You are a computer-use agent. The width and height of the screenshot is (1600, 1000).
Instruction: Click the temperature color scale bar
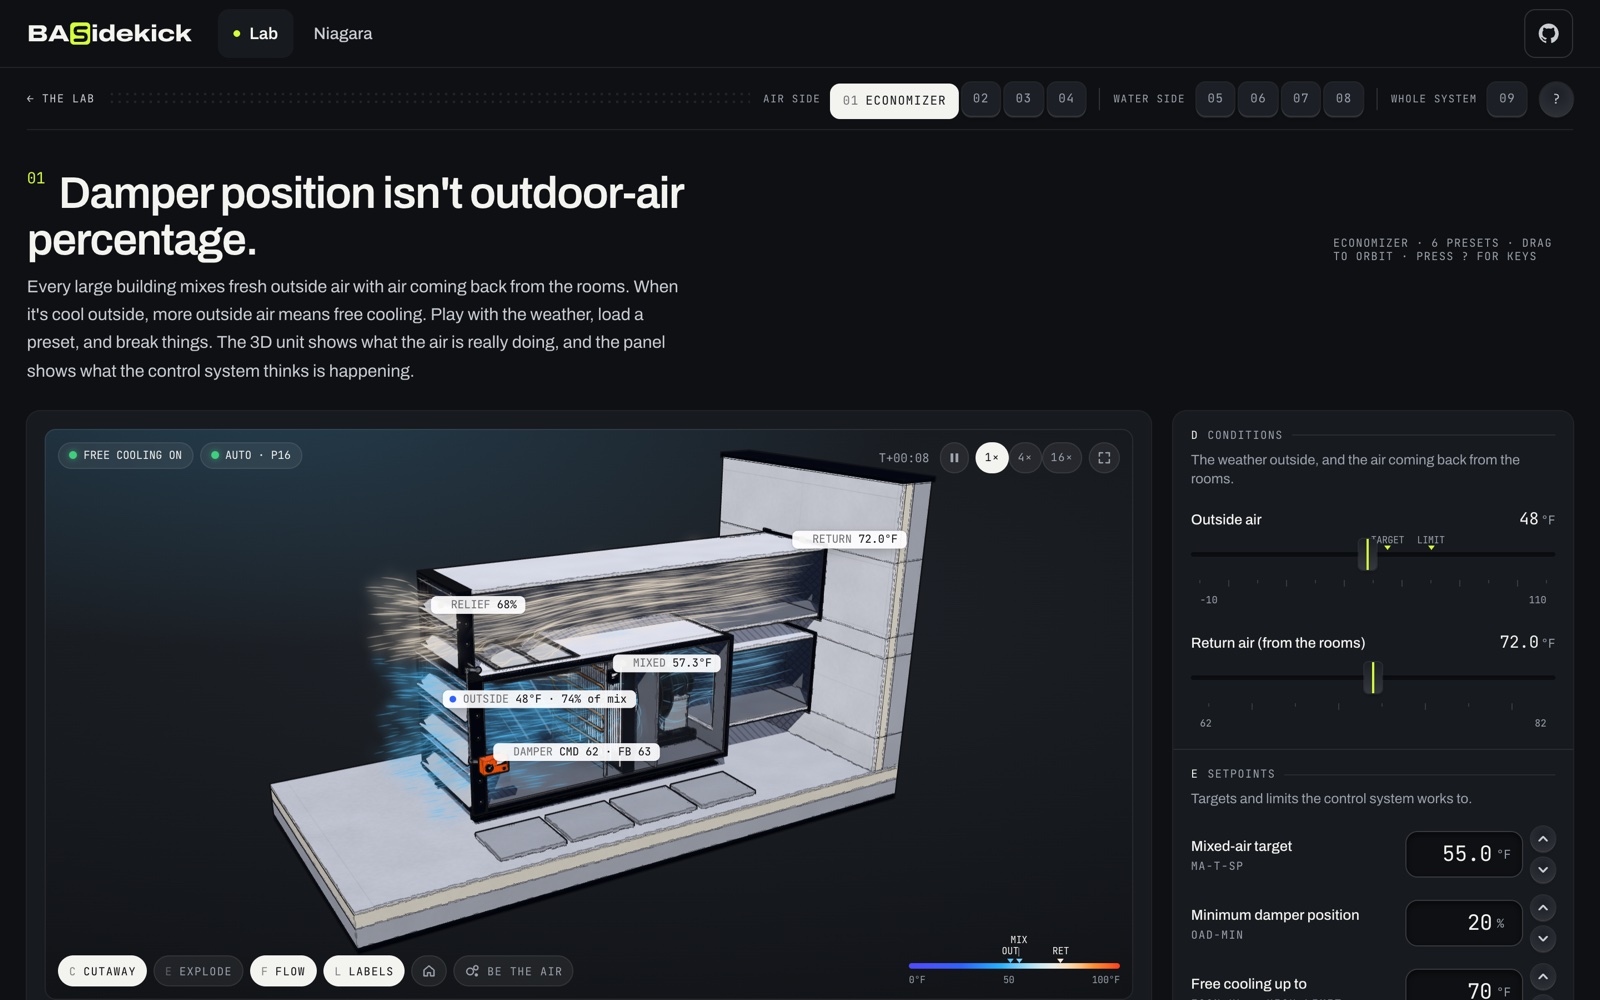coord(1014,966)
